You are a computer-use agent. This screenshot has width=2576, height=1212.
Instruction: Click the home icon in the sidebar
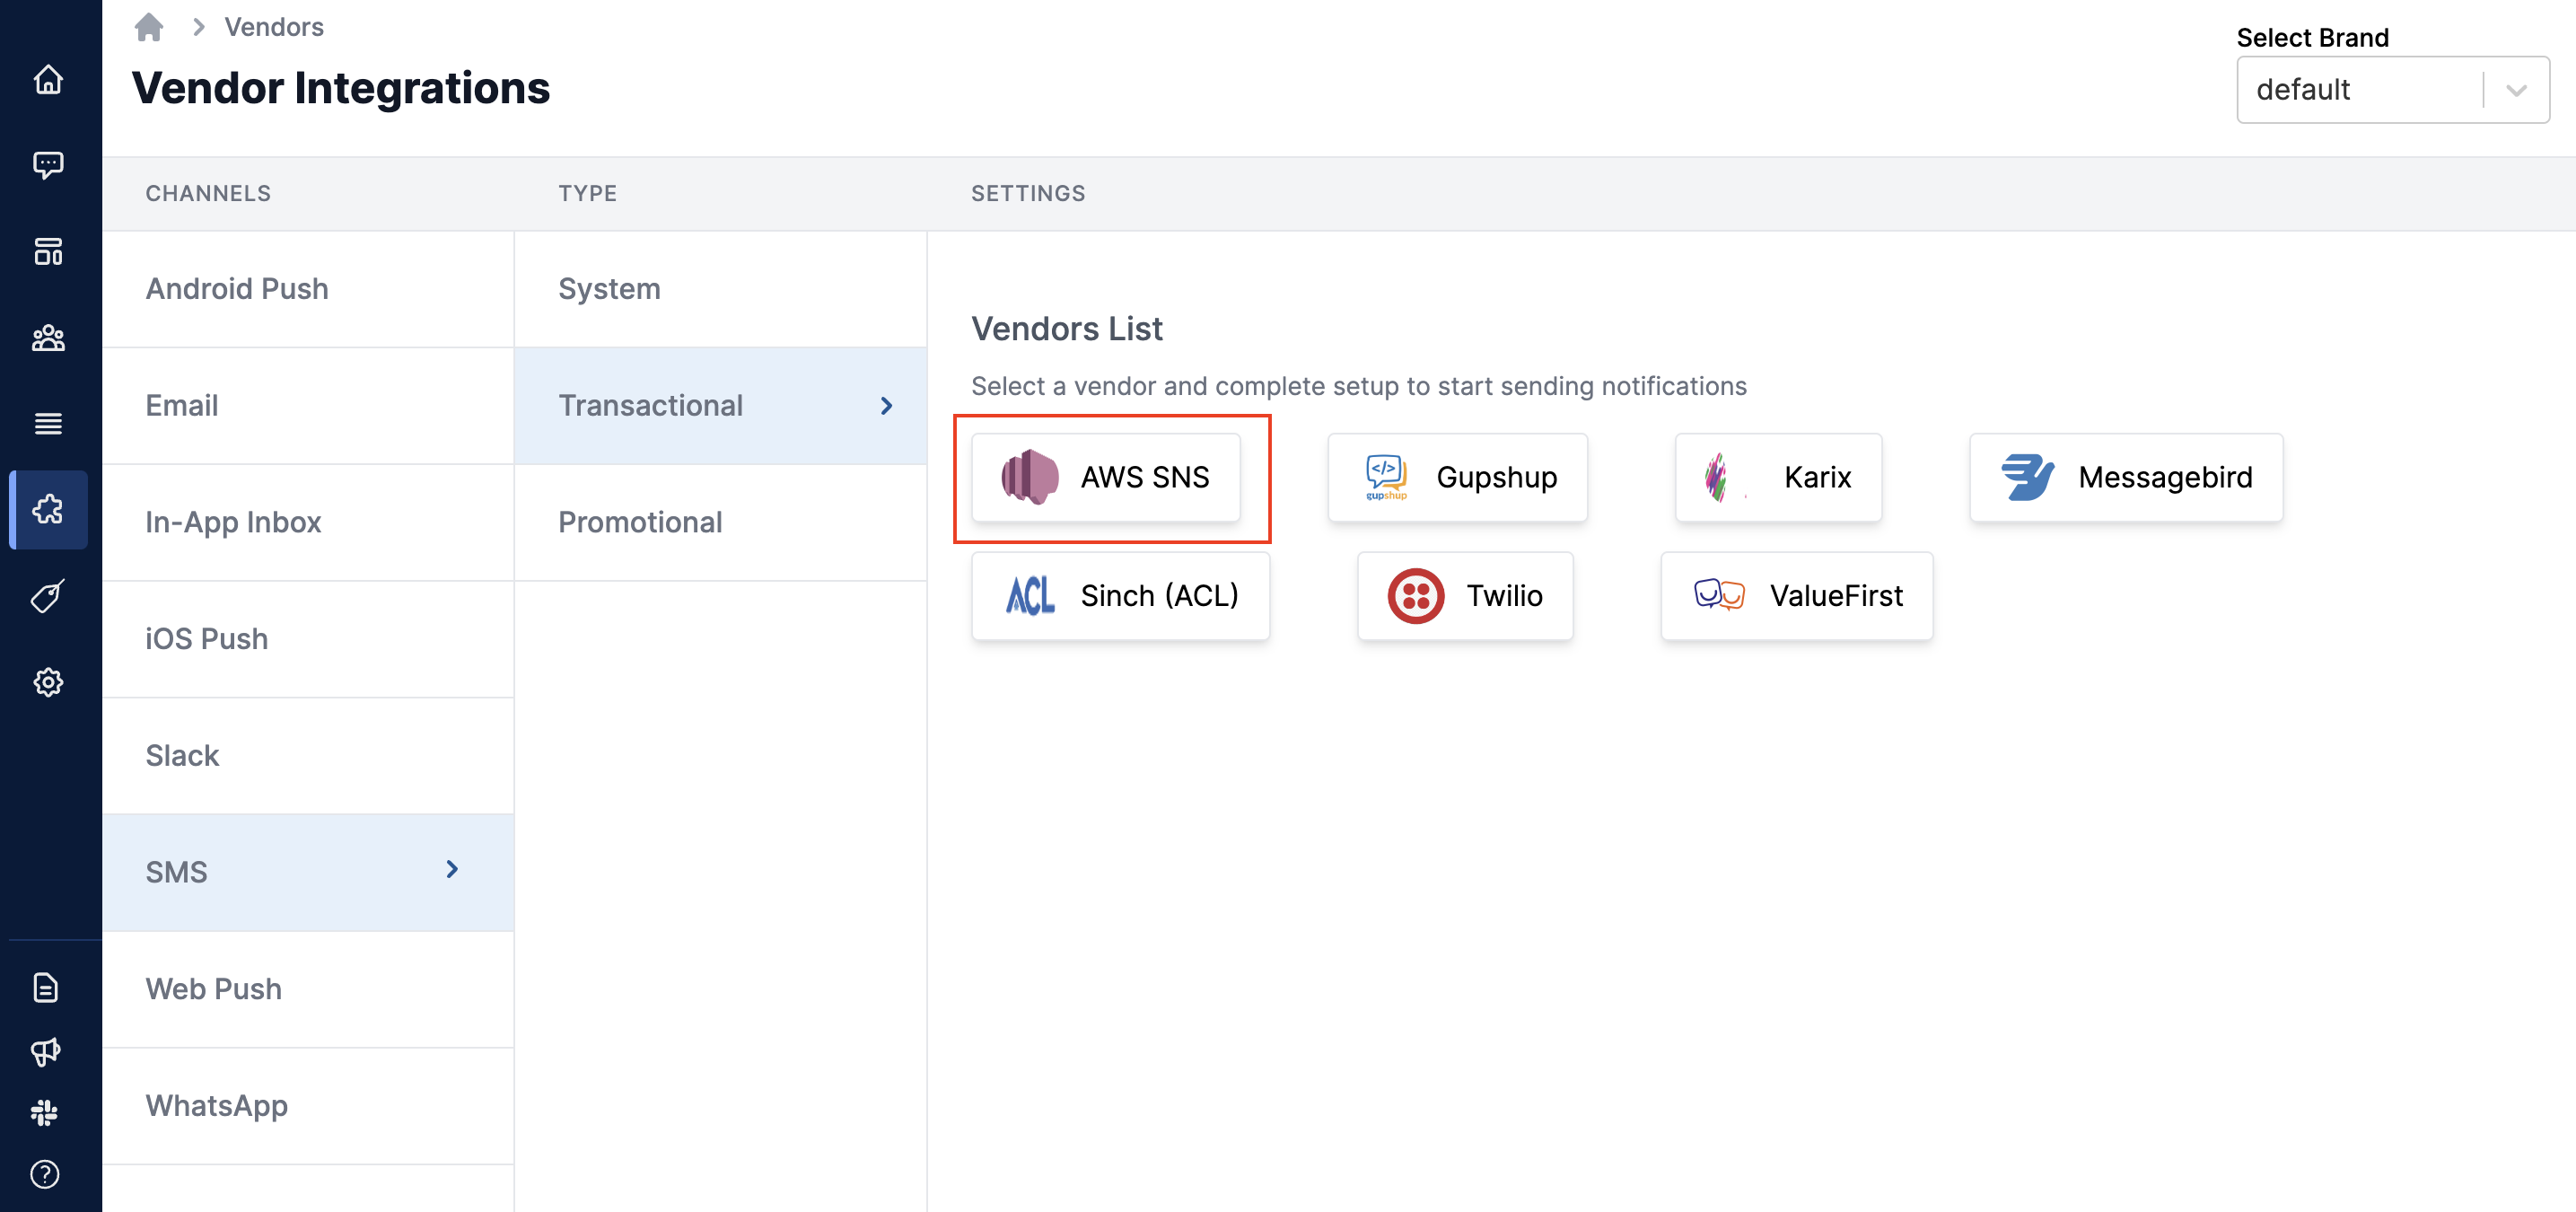[x=48, y=80]
